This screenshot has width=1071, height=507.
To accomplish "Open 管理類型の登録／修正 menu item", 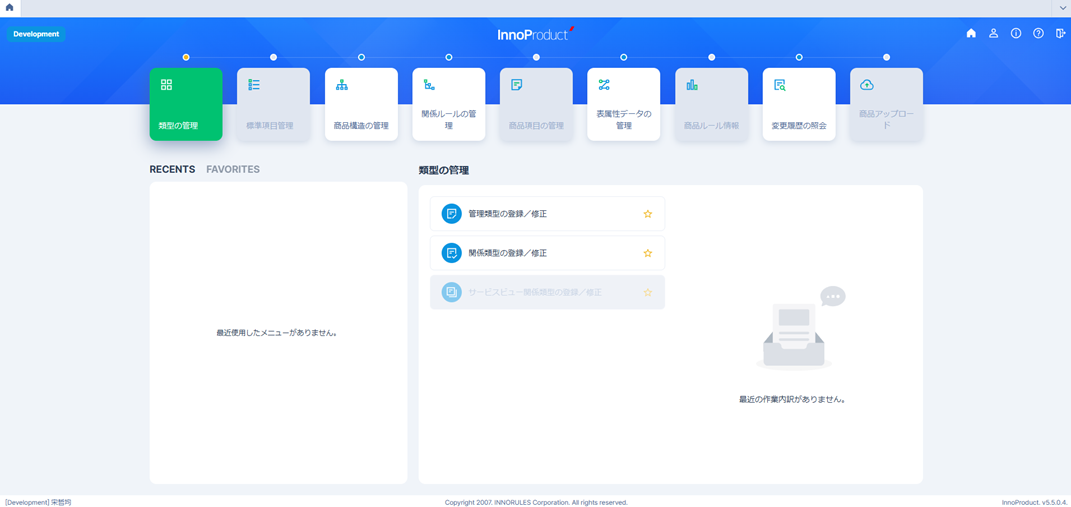I will click(x=508, y=214).
